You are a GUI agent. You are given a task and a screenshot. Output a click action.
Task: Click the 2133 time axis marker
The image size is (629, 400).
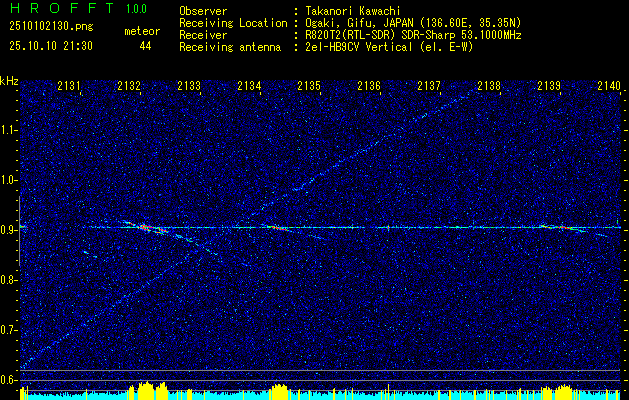tap(189, 85)
